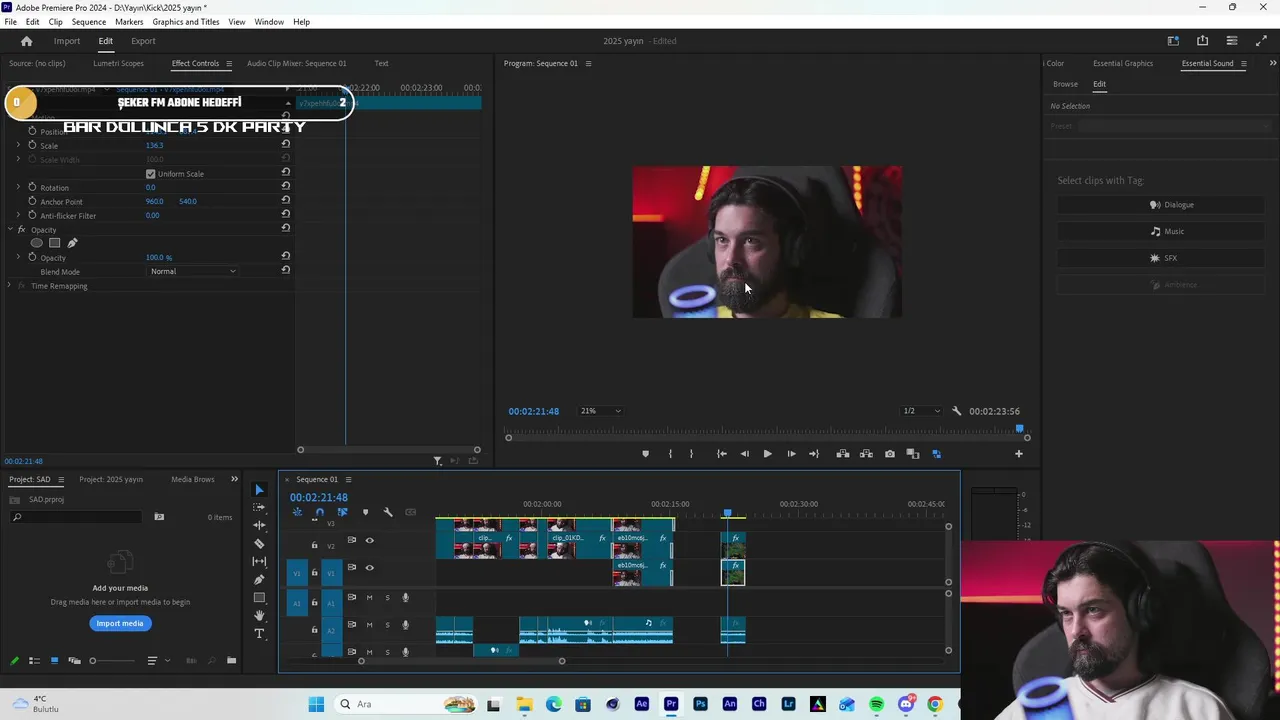Click the timeline Add Marker icon
Viewport: 1280px width, 720px height.
click(365, 512)
